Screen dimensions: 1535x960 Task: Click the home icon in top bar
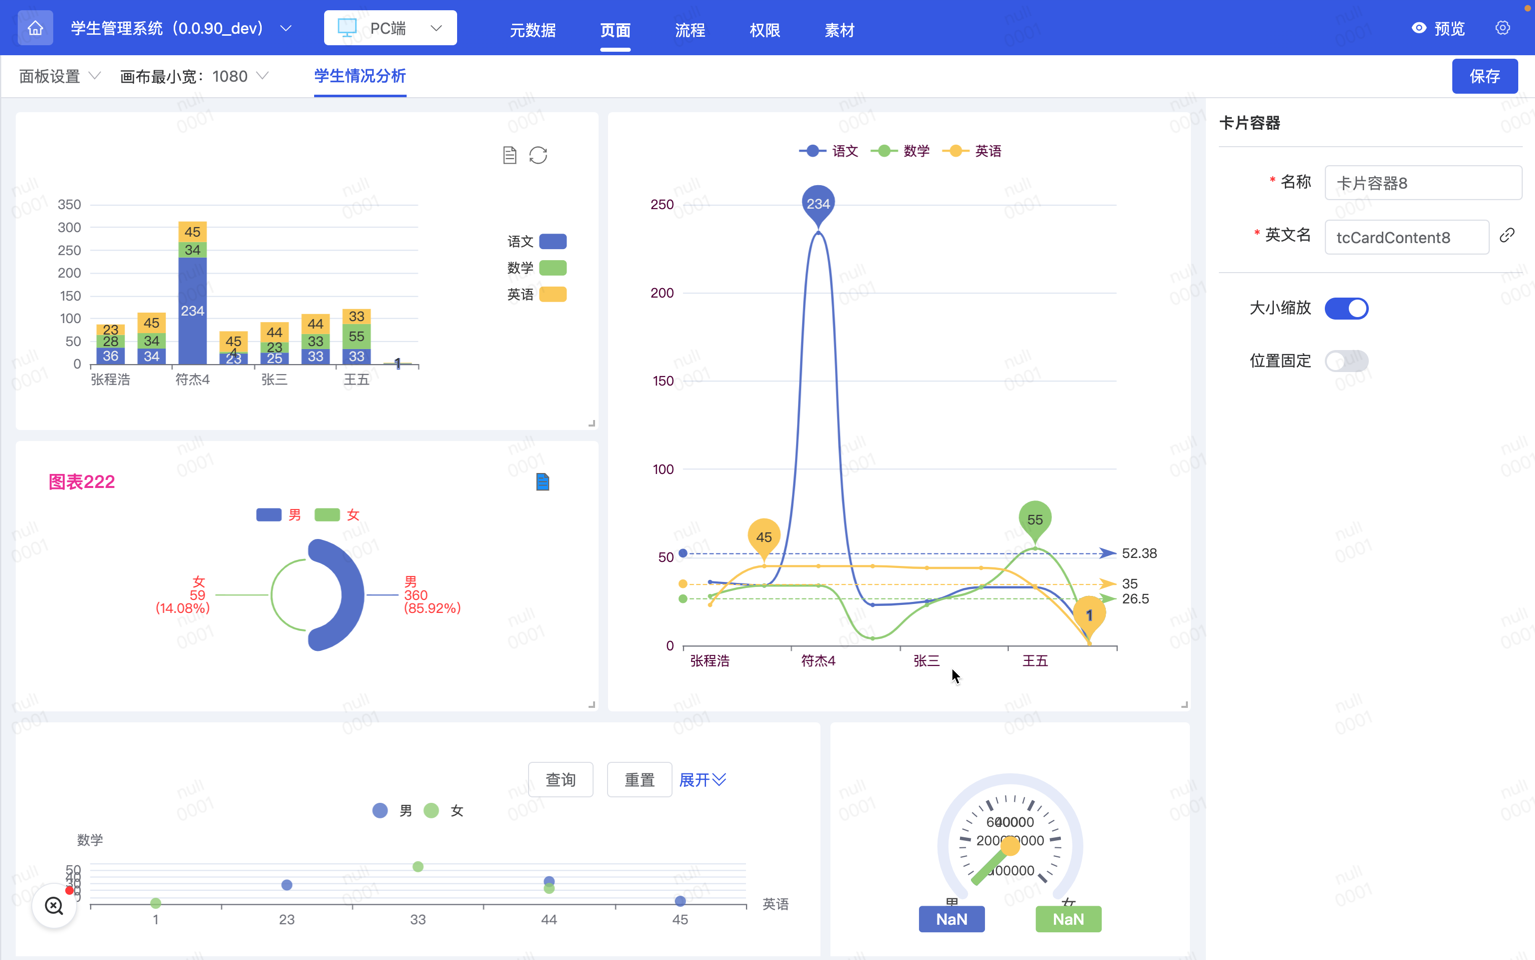(x=35, y=28)
